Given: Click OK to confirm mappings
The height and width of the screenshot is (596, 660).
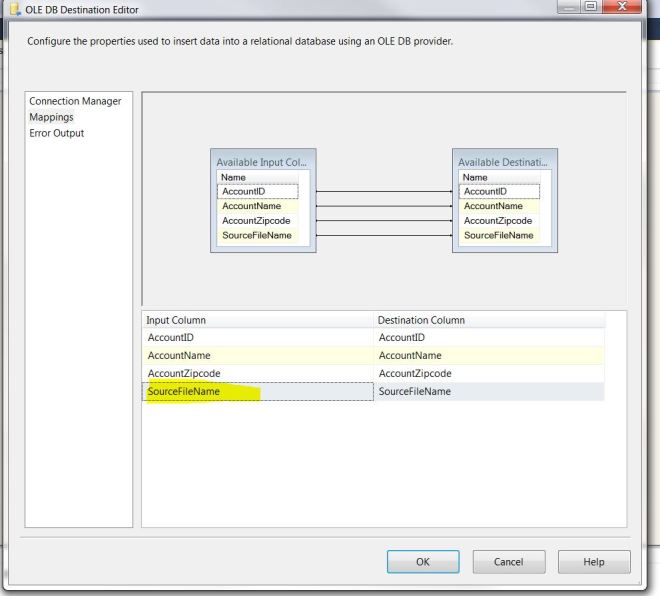Looking at the screenshot, I should coord(422,562).
